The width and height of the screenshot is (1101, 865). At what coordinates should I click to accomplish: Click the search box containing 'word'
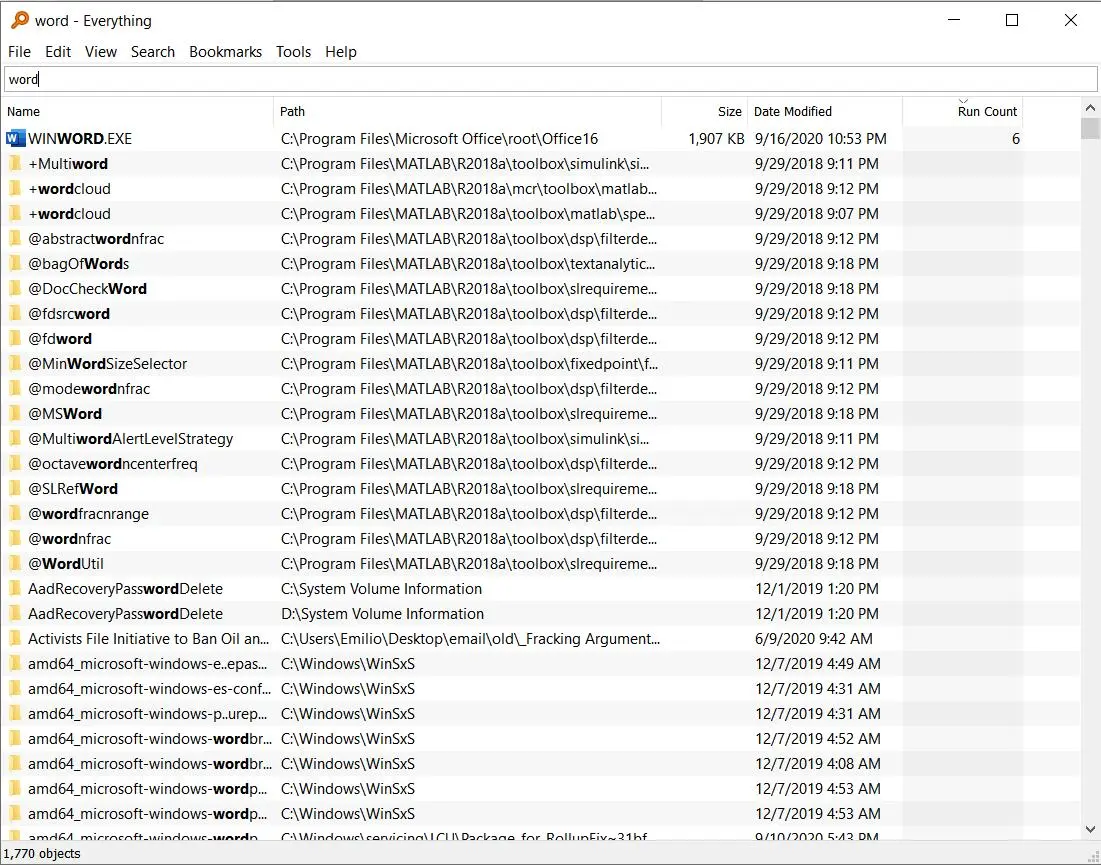(x=550, y=79)
